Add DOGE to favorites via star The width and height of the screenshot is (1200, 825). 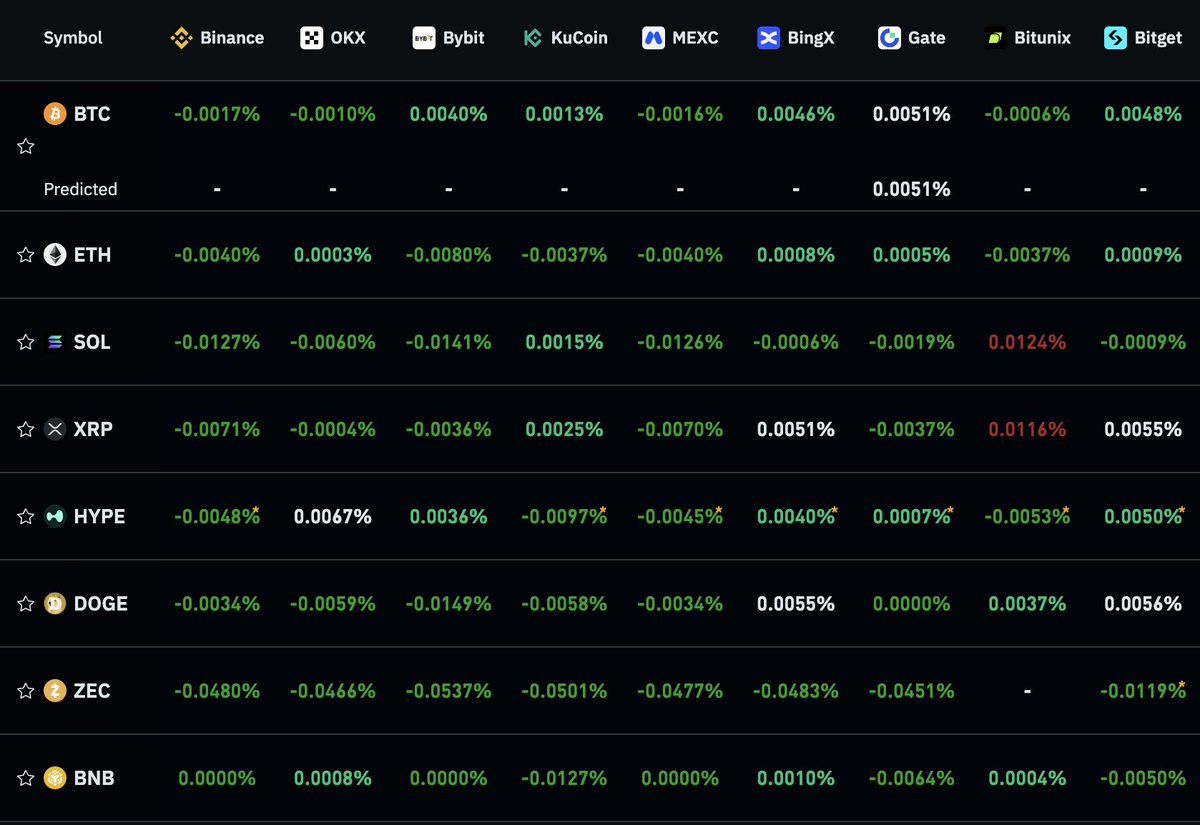[x=26, y=604]
